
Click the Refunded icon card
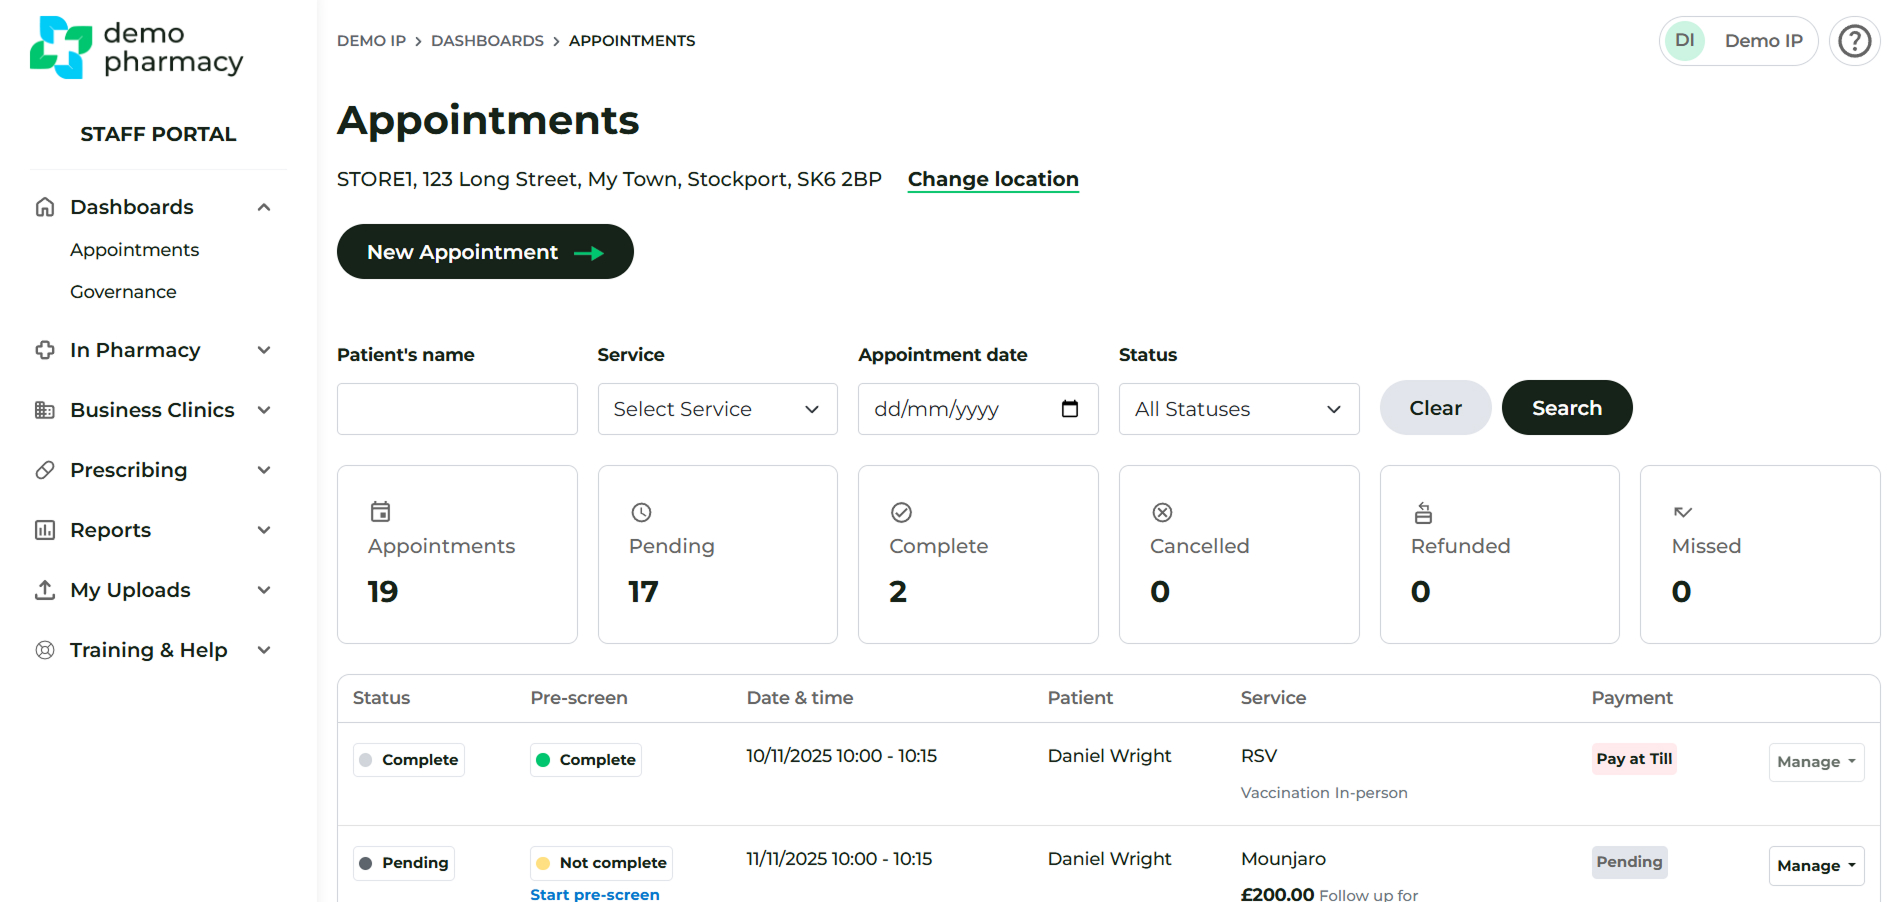[x=1498, y=554]
